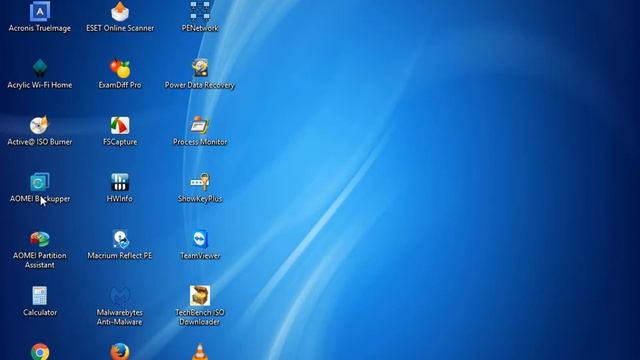Image resolution: width=640 pixels, height=360 pixels.
Task: Click the "PENetwork" label text
Action: (200, 28)
